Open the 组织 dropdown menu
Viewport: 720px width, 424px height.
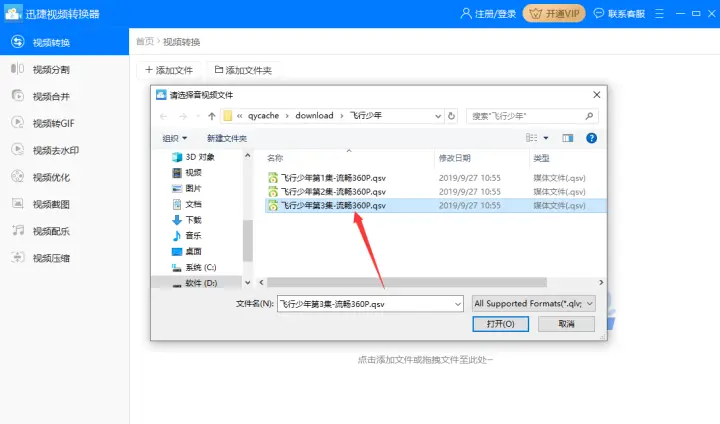pyautogui.click(x=174, y=138)
